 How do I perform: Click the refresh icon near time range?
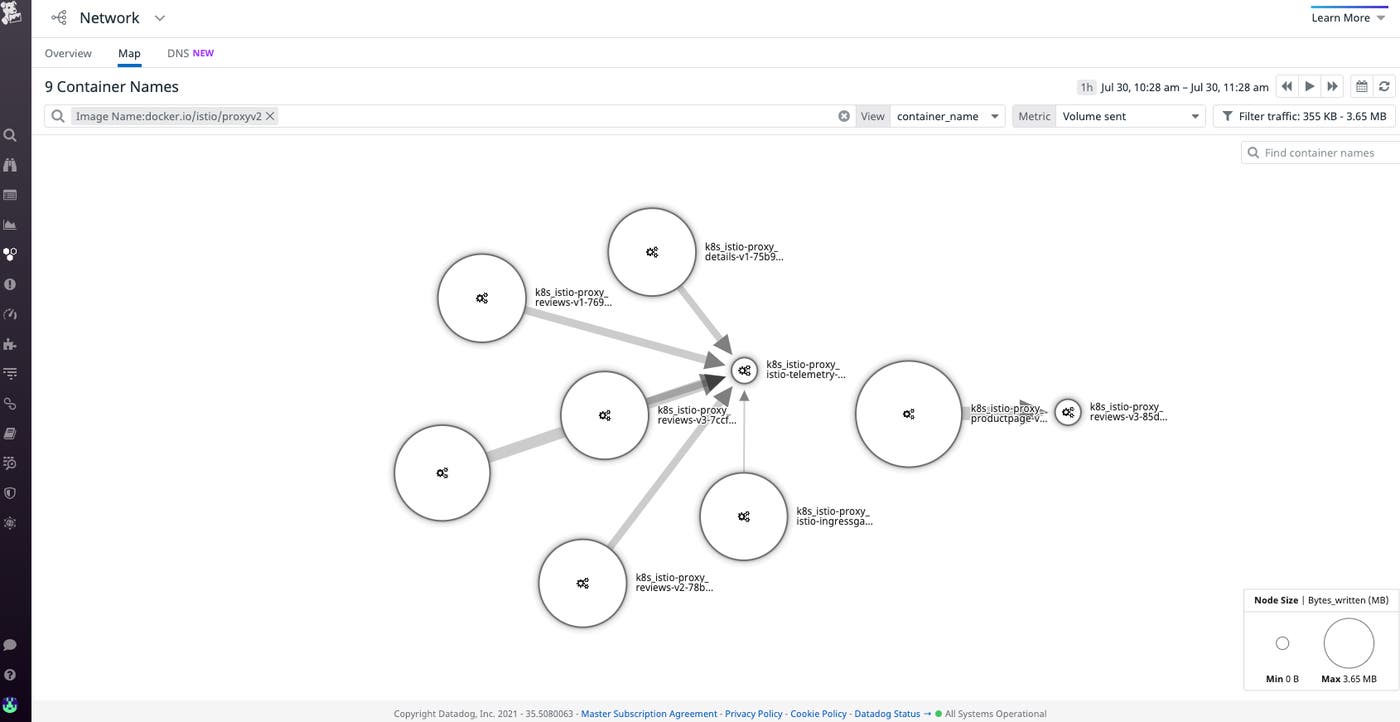tap(1384, 87)
